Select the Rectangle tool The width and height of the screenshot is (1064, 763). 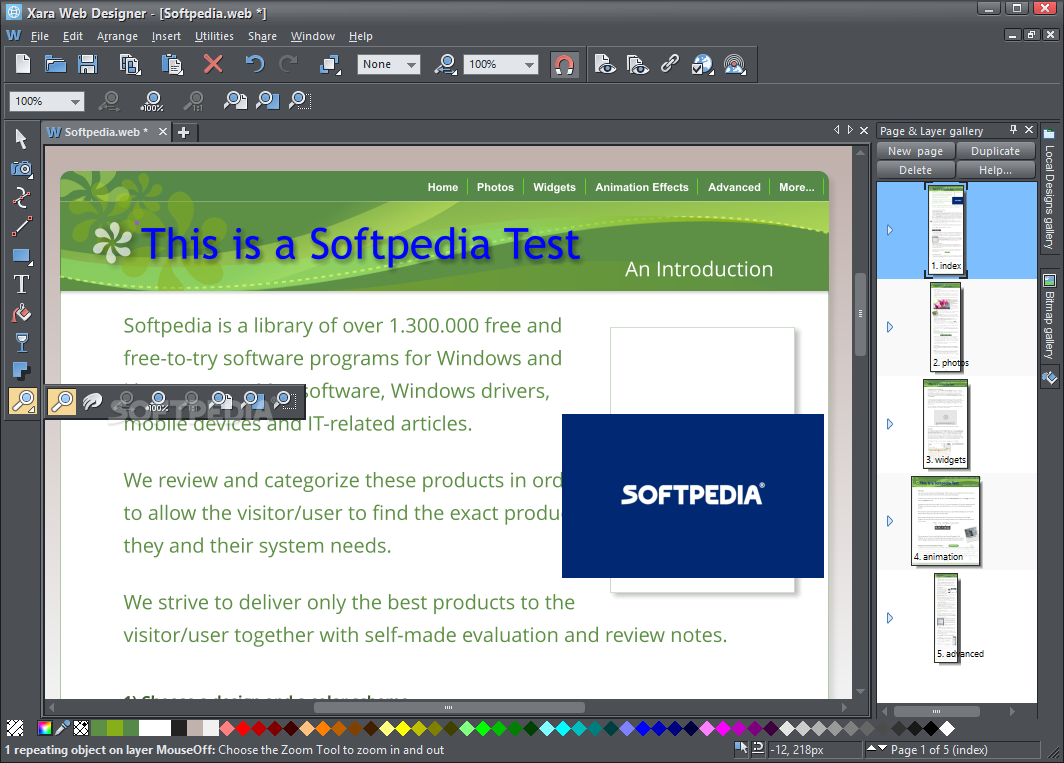click(x=21, y=256)
